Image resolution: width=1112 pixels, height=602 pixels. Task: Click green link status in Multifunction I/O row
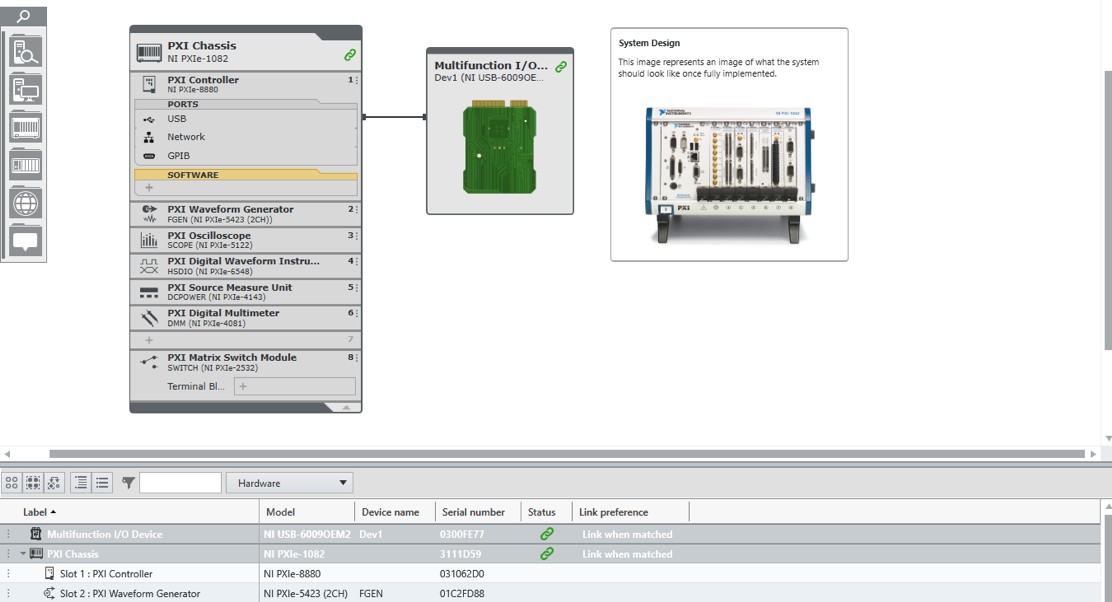tap(547, 534)
